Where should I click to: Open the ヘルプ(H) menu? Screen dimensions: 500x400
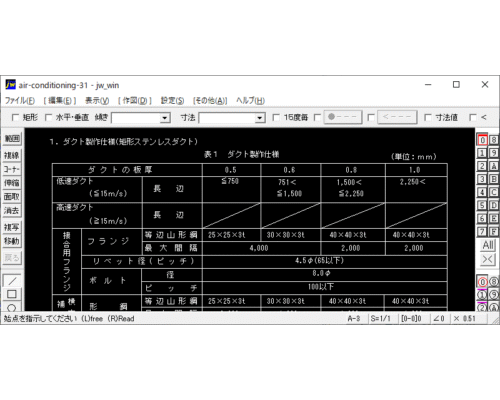(x=250, y=100)
